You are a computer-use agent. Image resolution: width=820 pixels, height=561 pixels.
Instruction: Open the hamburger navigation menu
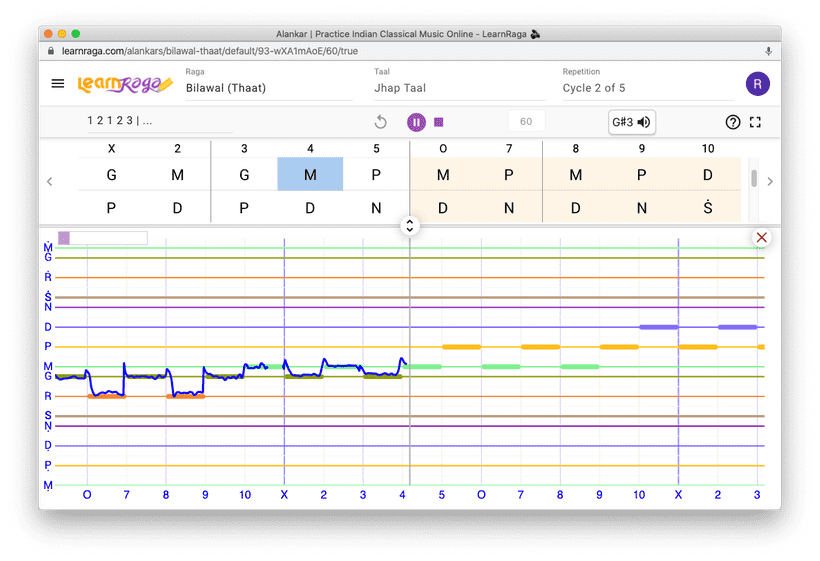58,84
